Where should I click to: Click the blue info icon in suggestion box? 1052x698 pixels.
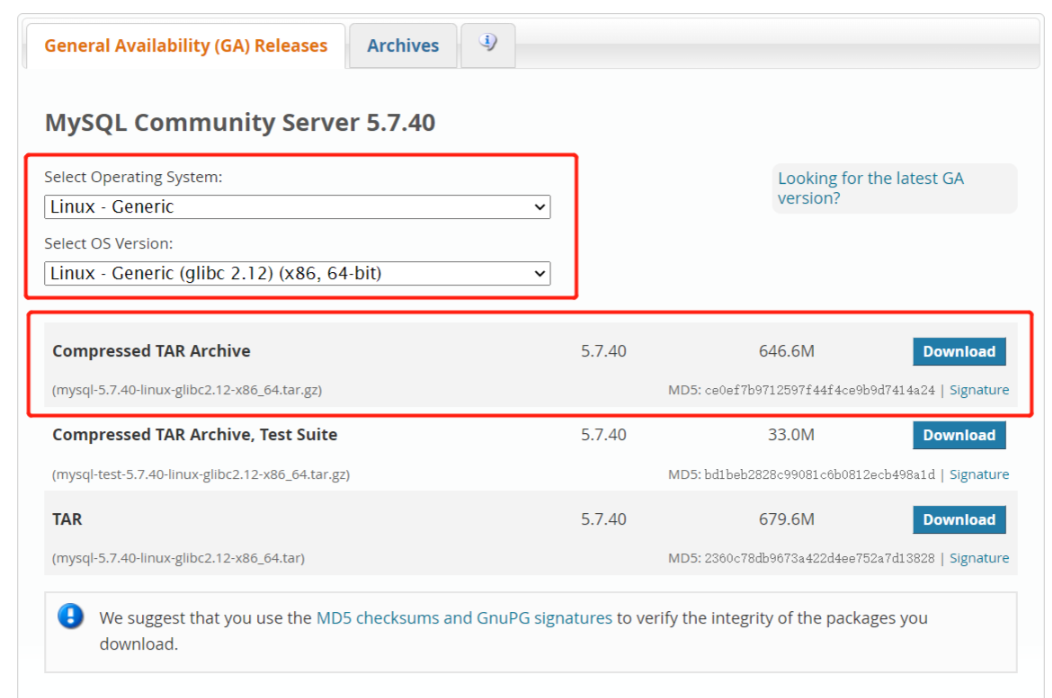pyautogui.click(x=71, y=616)
